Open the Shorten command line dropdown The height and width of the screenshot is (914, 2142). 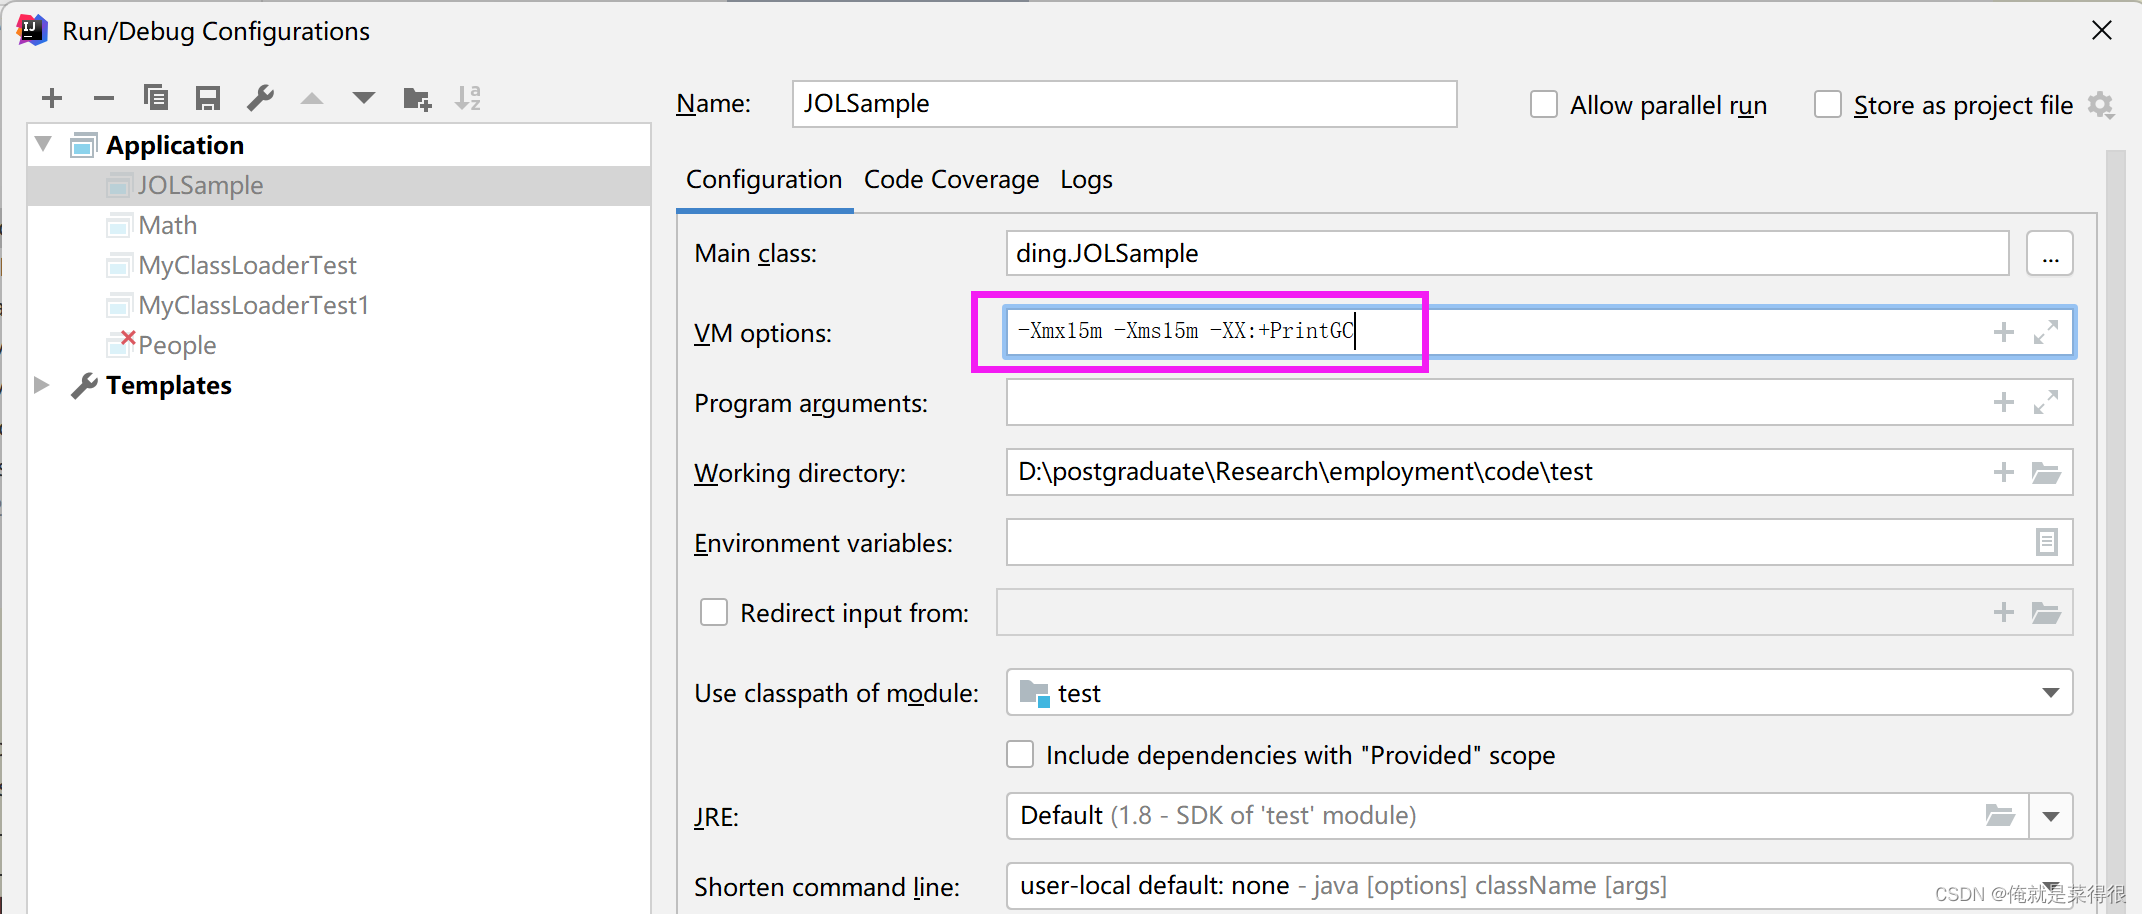click(x=2051, y=886)
